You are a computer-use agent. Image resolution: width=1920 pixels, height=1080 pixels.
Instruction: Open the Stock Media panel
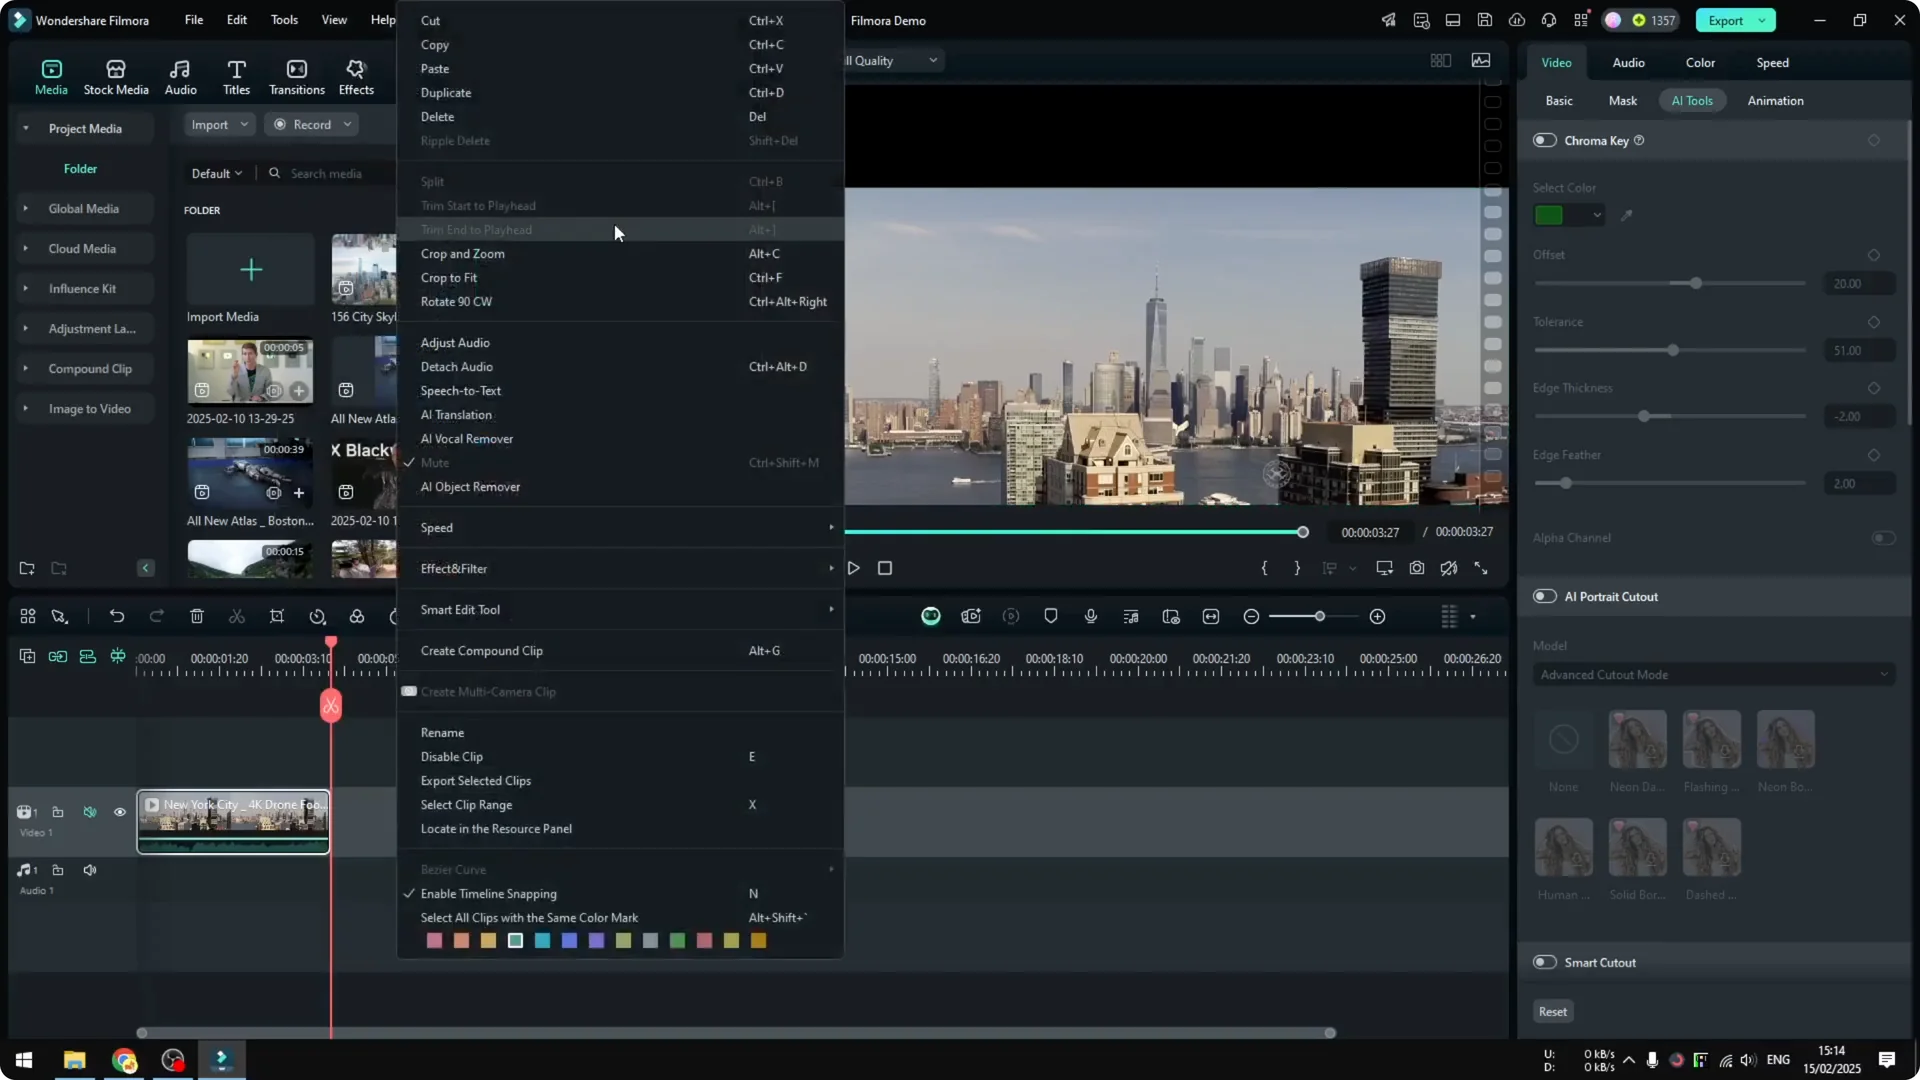(115, 75)
